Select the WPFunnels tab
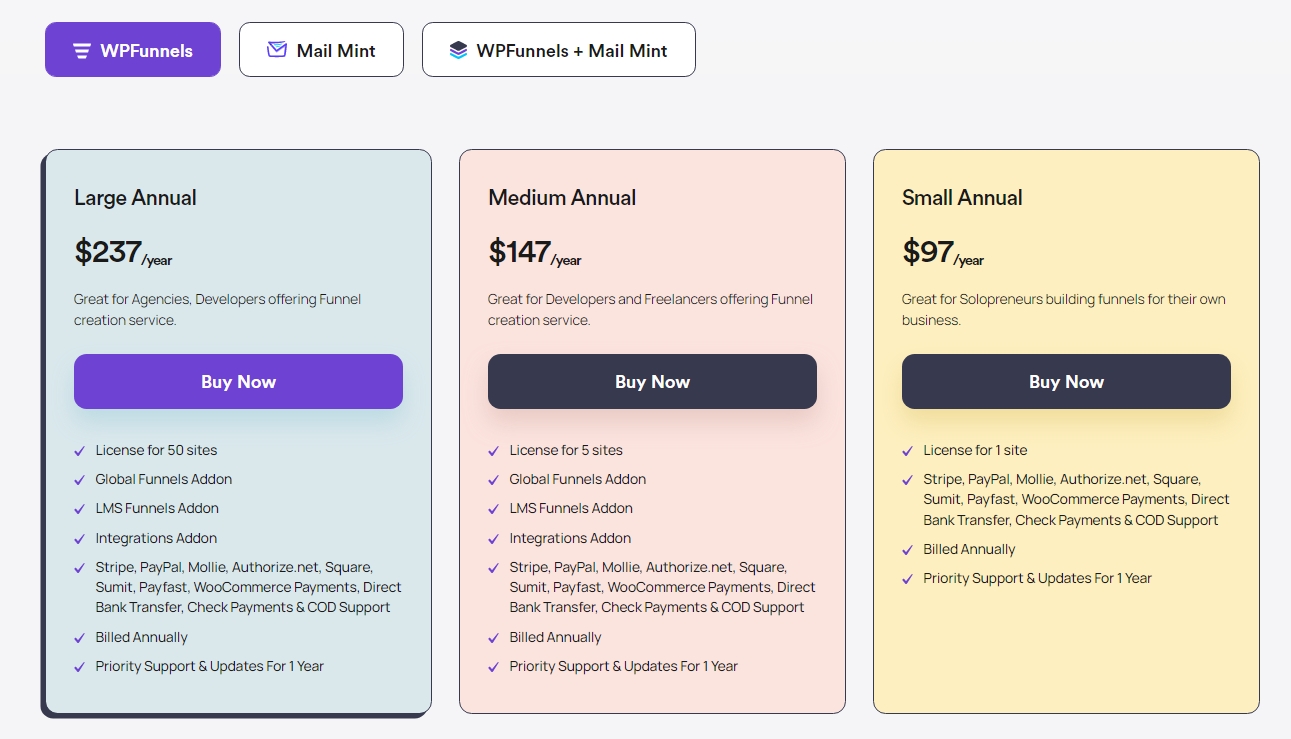Screen dimensions: 1291x739 point(133,50)
